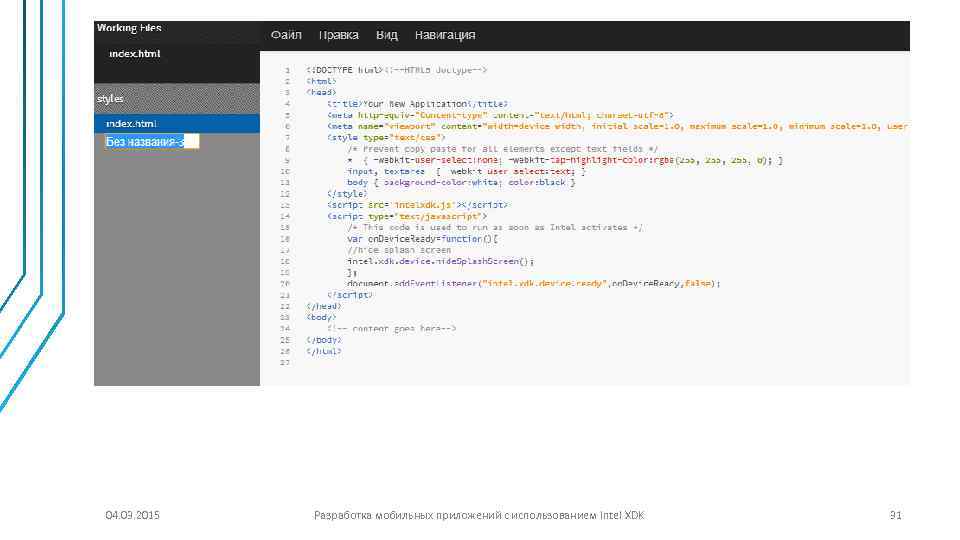
Task: Select index.html under Working Files
Action: click(135, 54)
